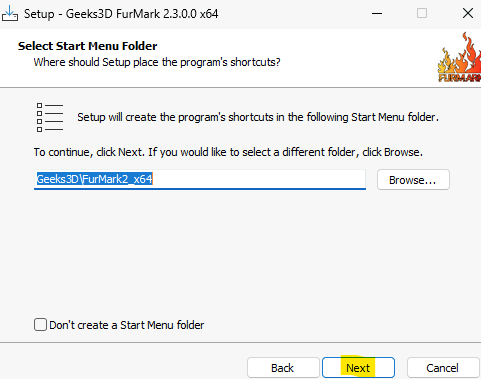The height and width of the screenshot is (379, 481).
Task: Cancel the FurMark setup
Action: pyautogui.click(x=443, y=368)
